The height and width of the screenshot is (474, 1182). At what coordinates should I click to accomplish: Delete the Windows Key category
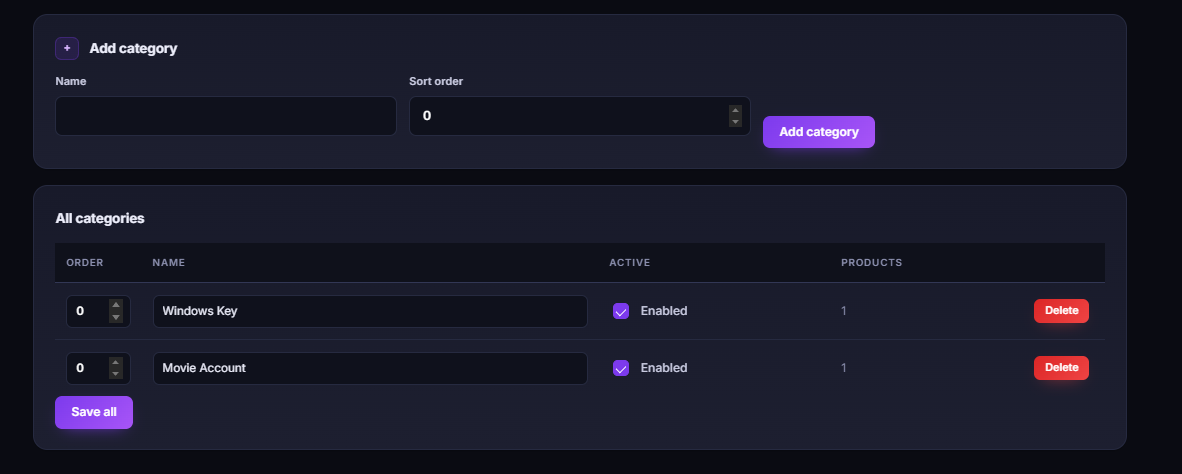click(1061, 310)
